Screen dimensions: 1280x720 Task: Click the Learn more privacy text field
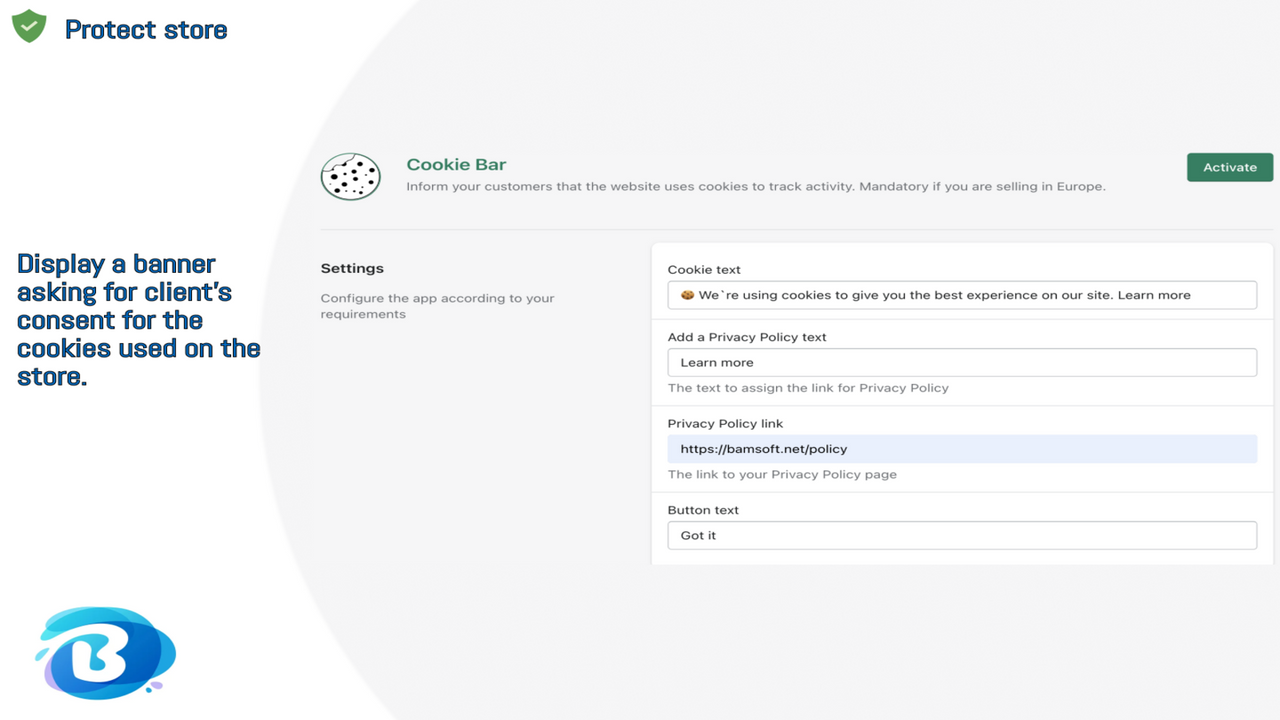pos(961,362)
